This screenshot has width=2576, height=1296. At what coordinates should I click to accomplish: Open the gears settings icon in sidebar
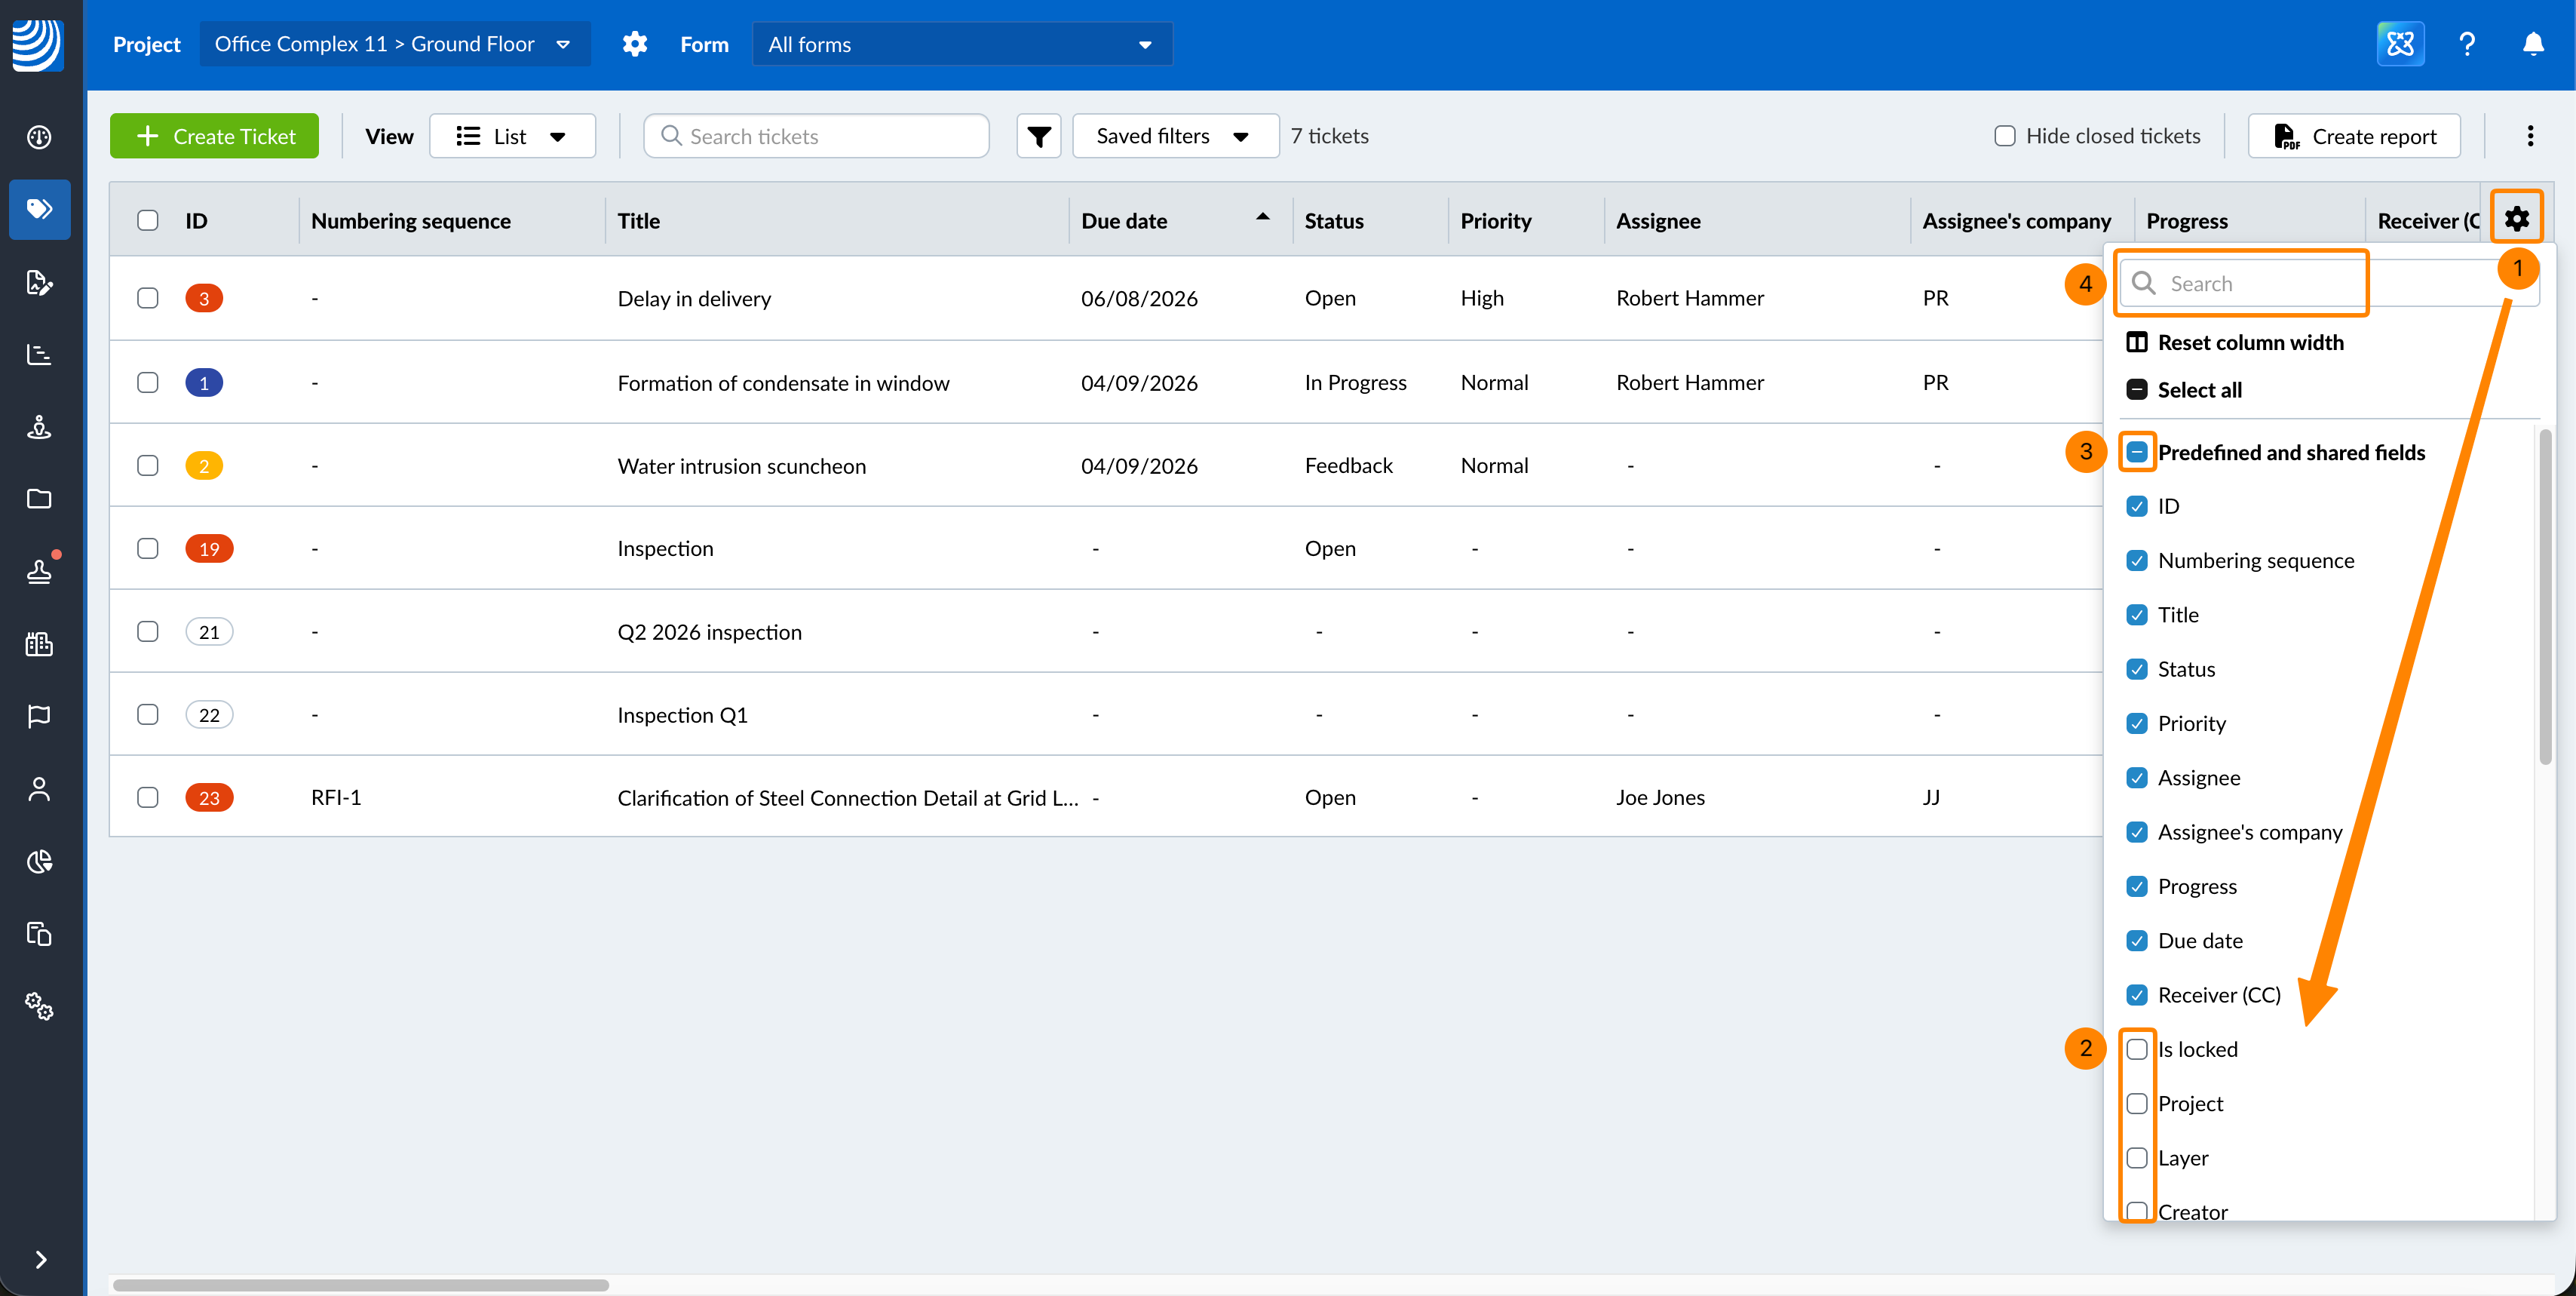point(39,1006)
